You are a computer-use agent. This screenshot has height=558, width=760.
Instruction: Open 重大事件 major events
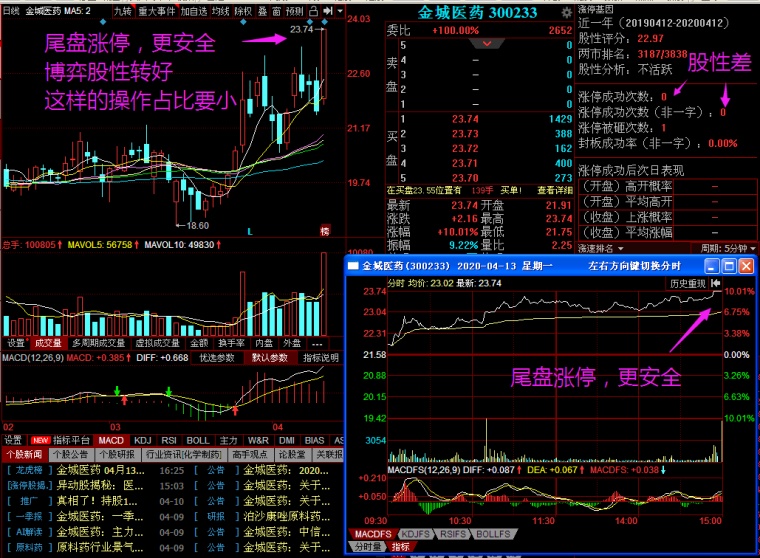point(157,11)
